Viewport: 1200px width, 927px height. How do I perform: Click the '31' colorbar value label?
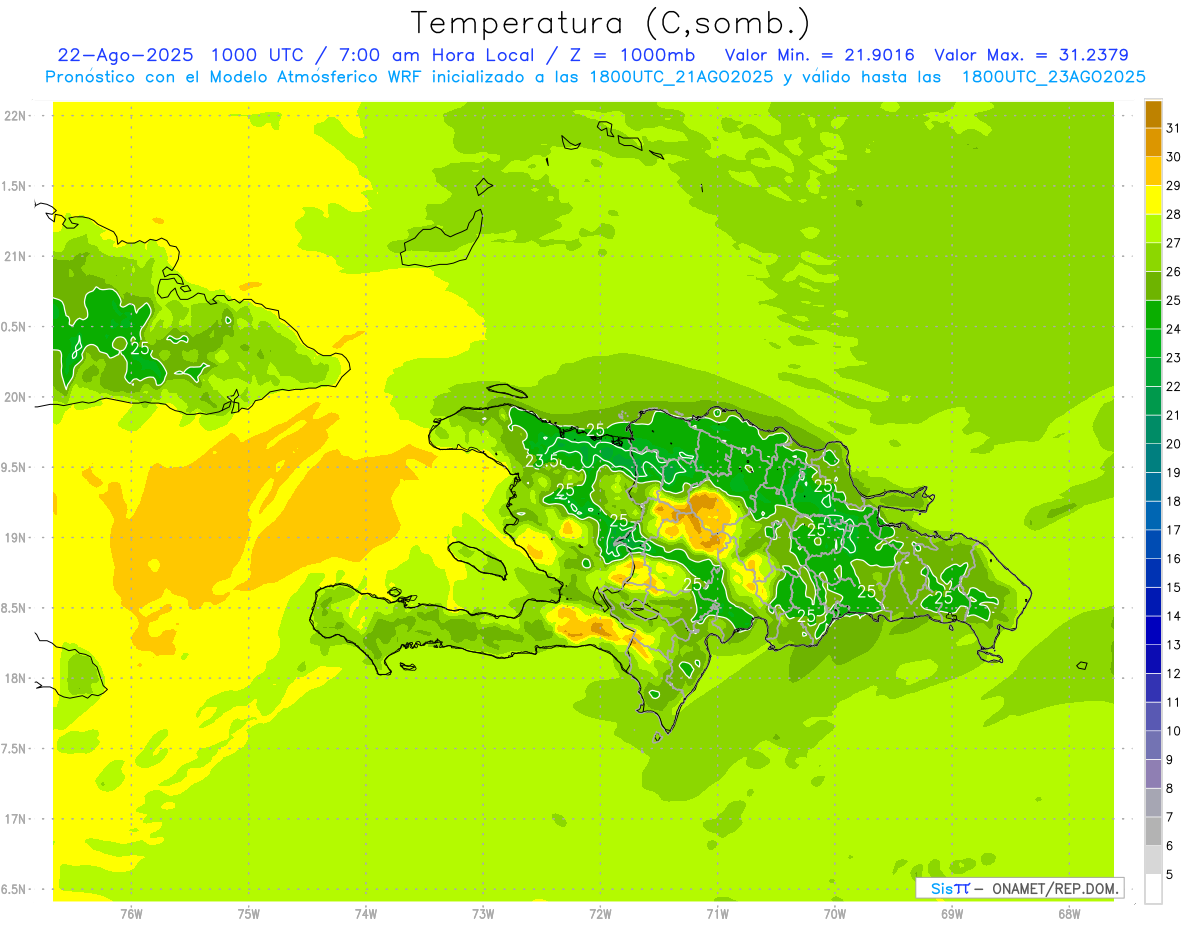1174,128
